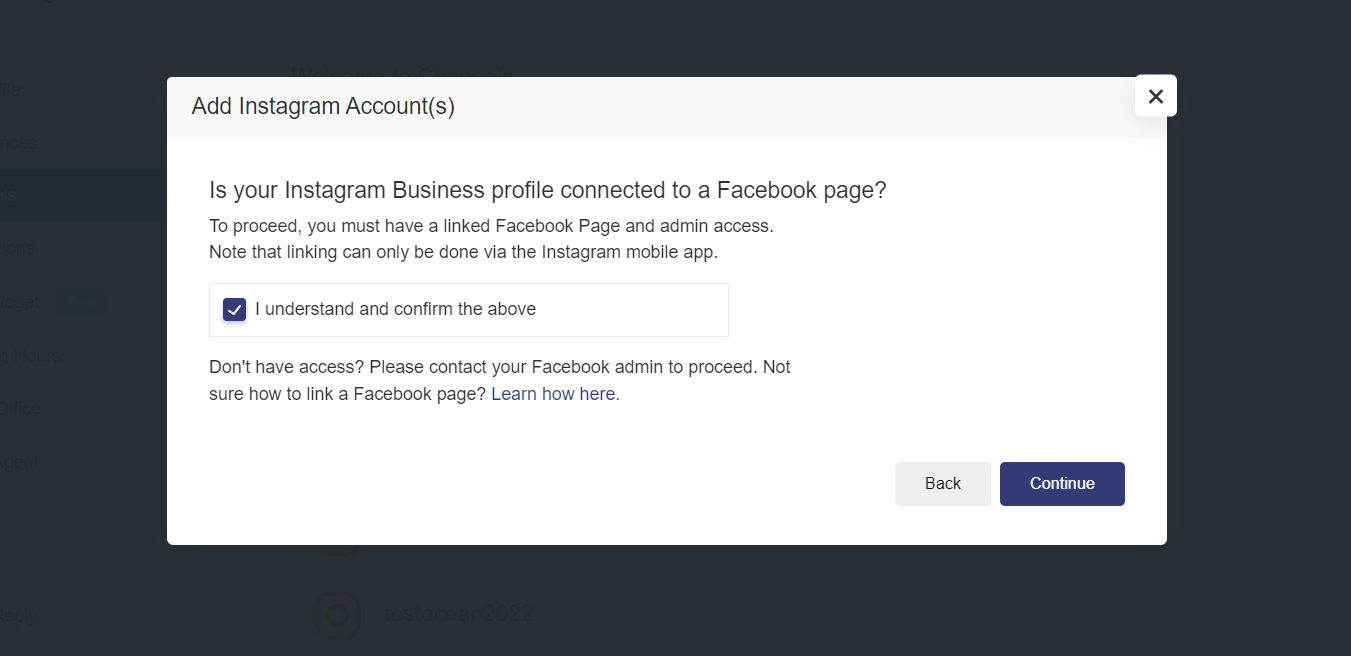Viewport: 1351px width, 656px height.
Task: Open the sidebar item ending in "Office"
Action: tap(22, 408)
